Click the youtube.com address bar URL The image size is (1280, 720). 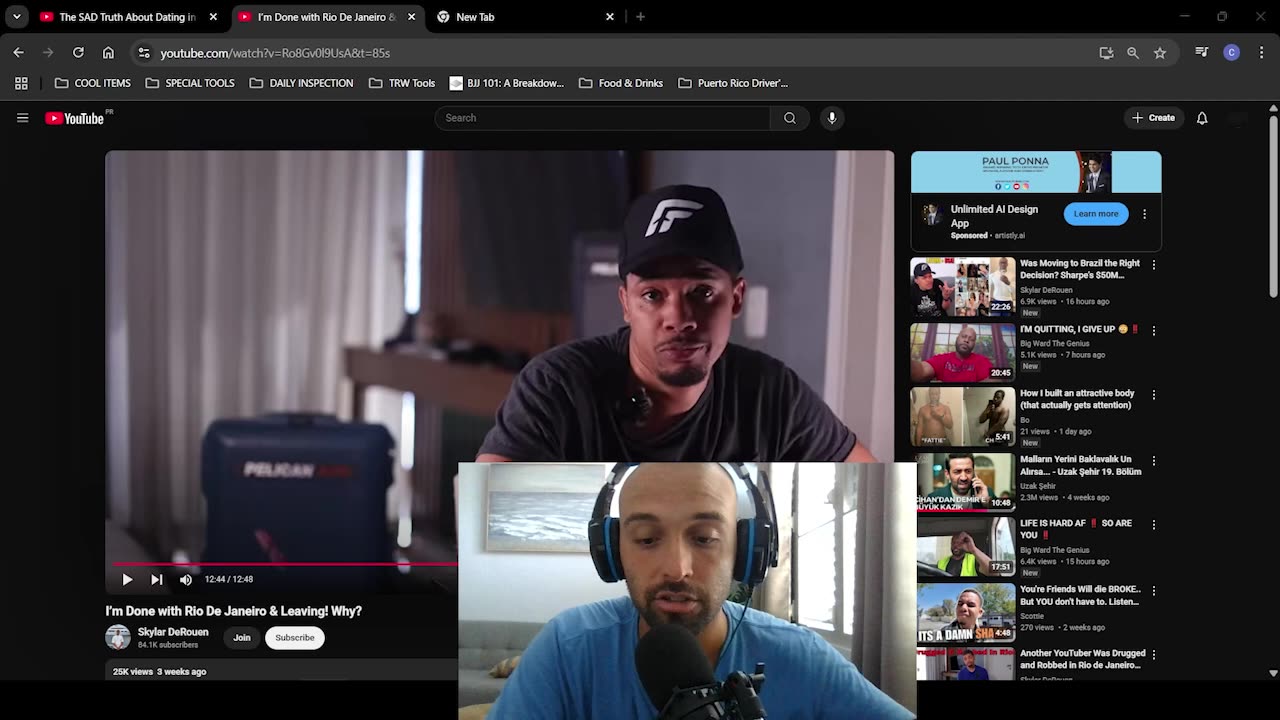click(275, 53)
